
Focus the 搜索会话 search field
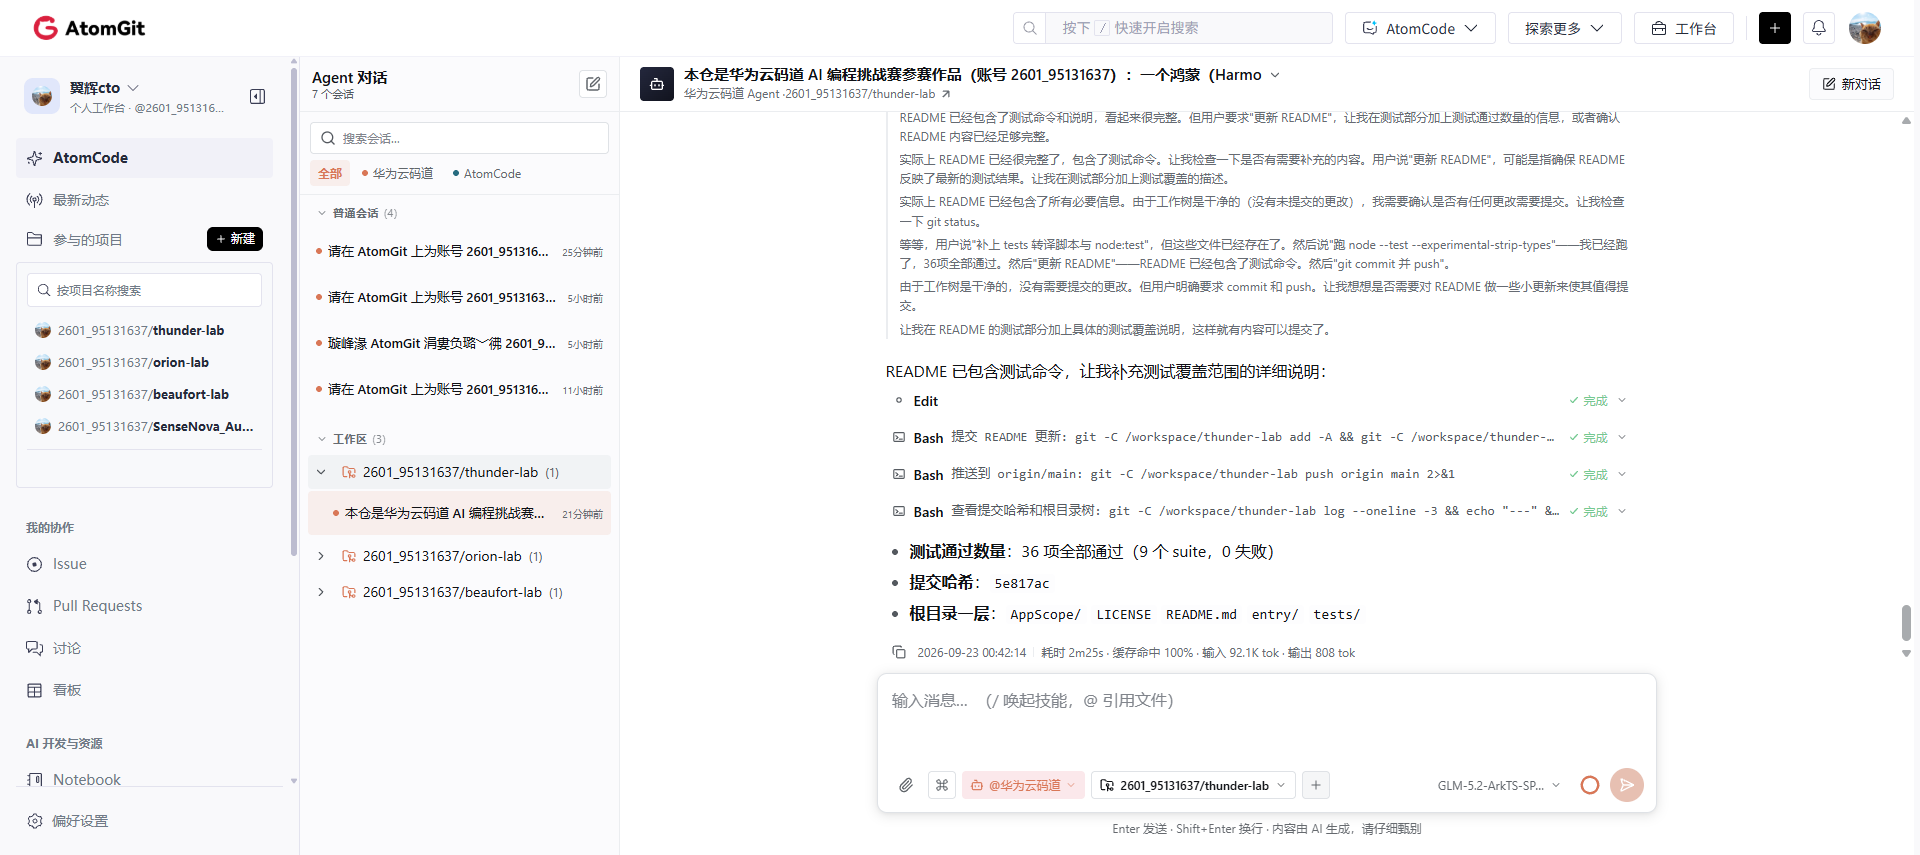[459, 138]
